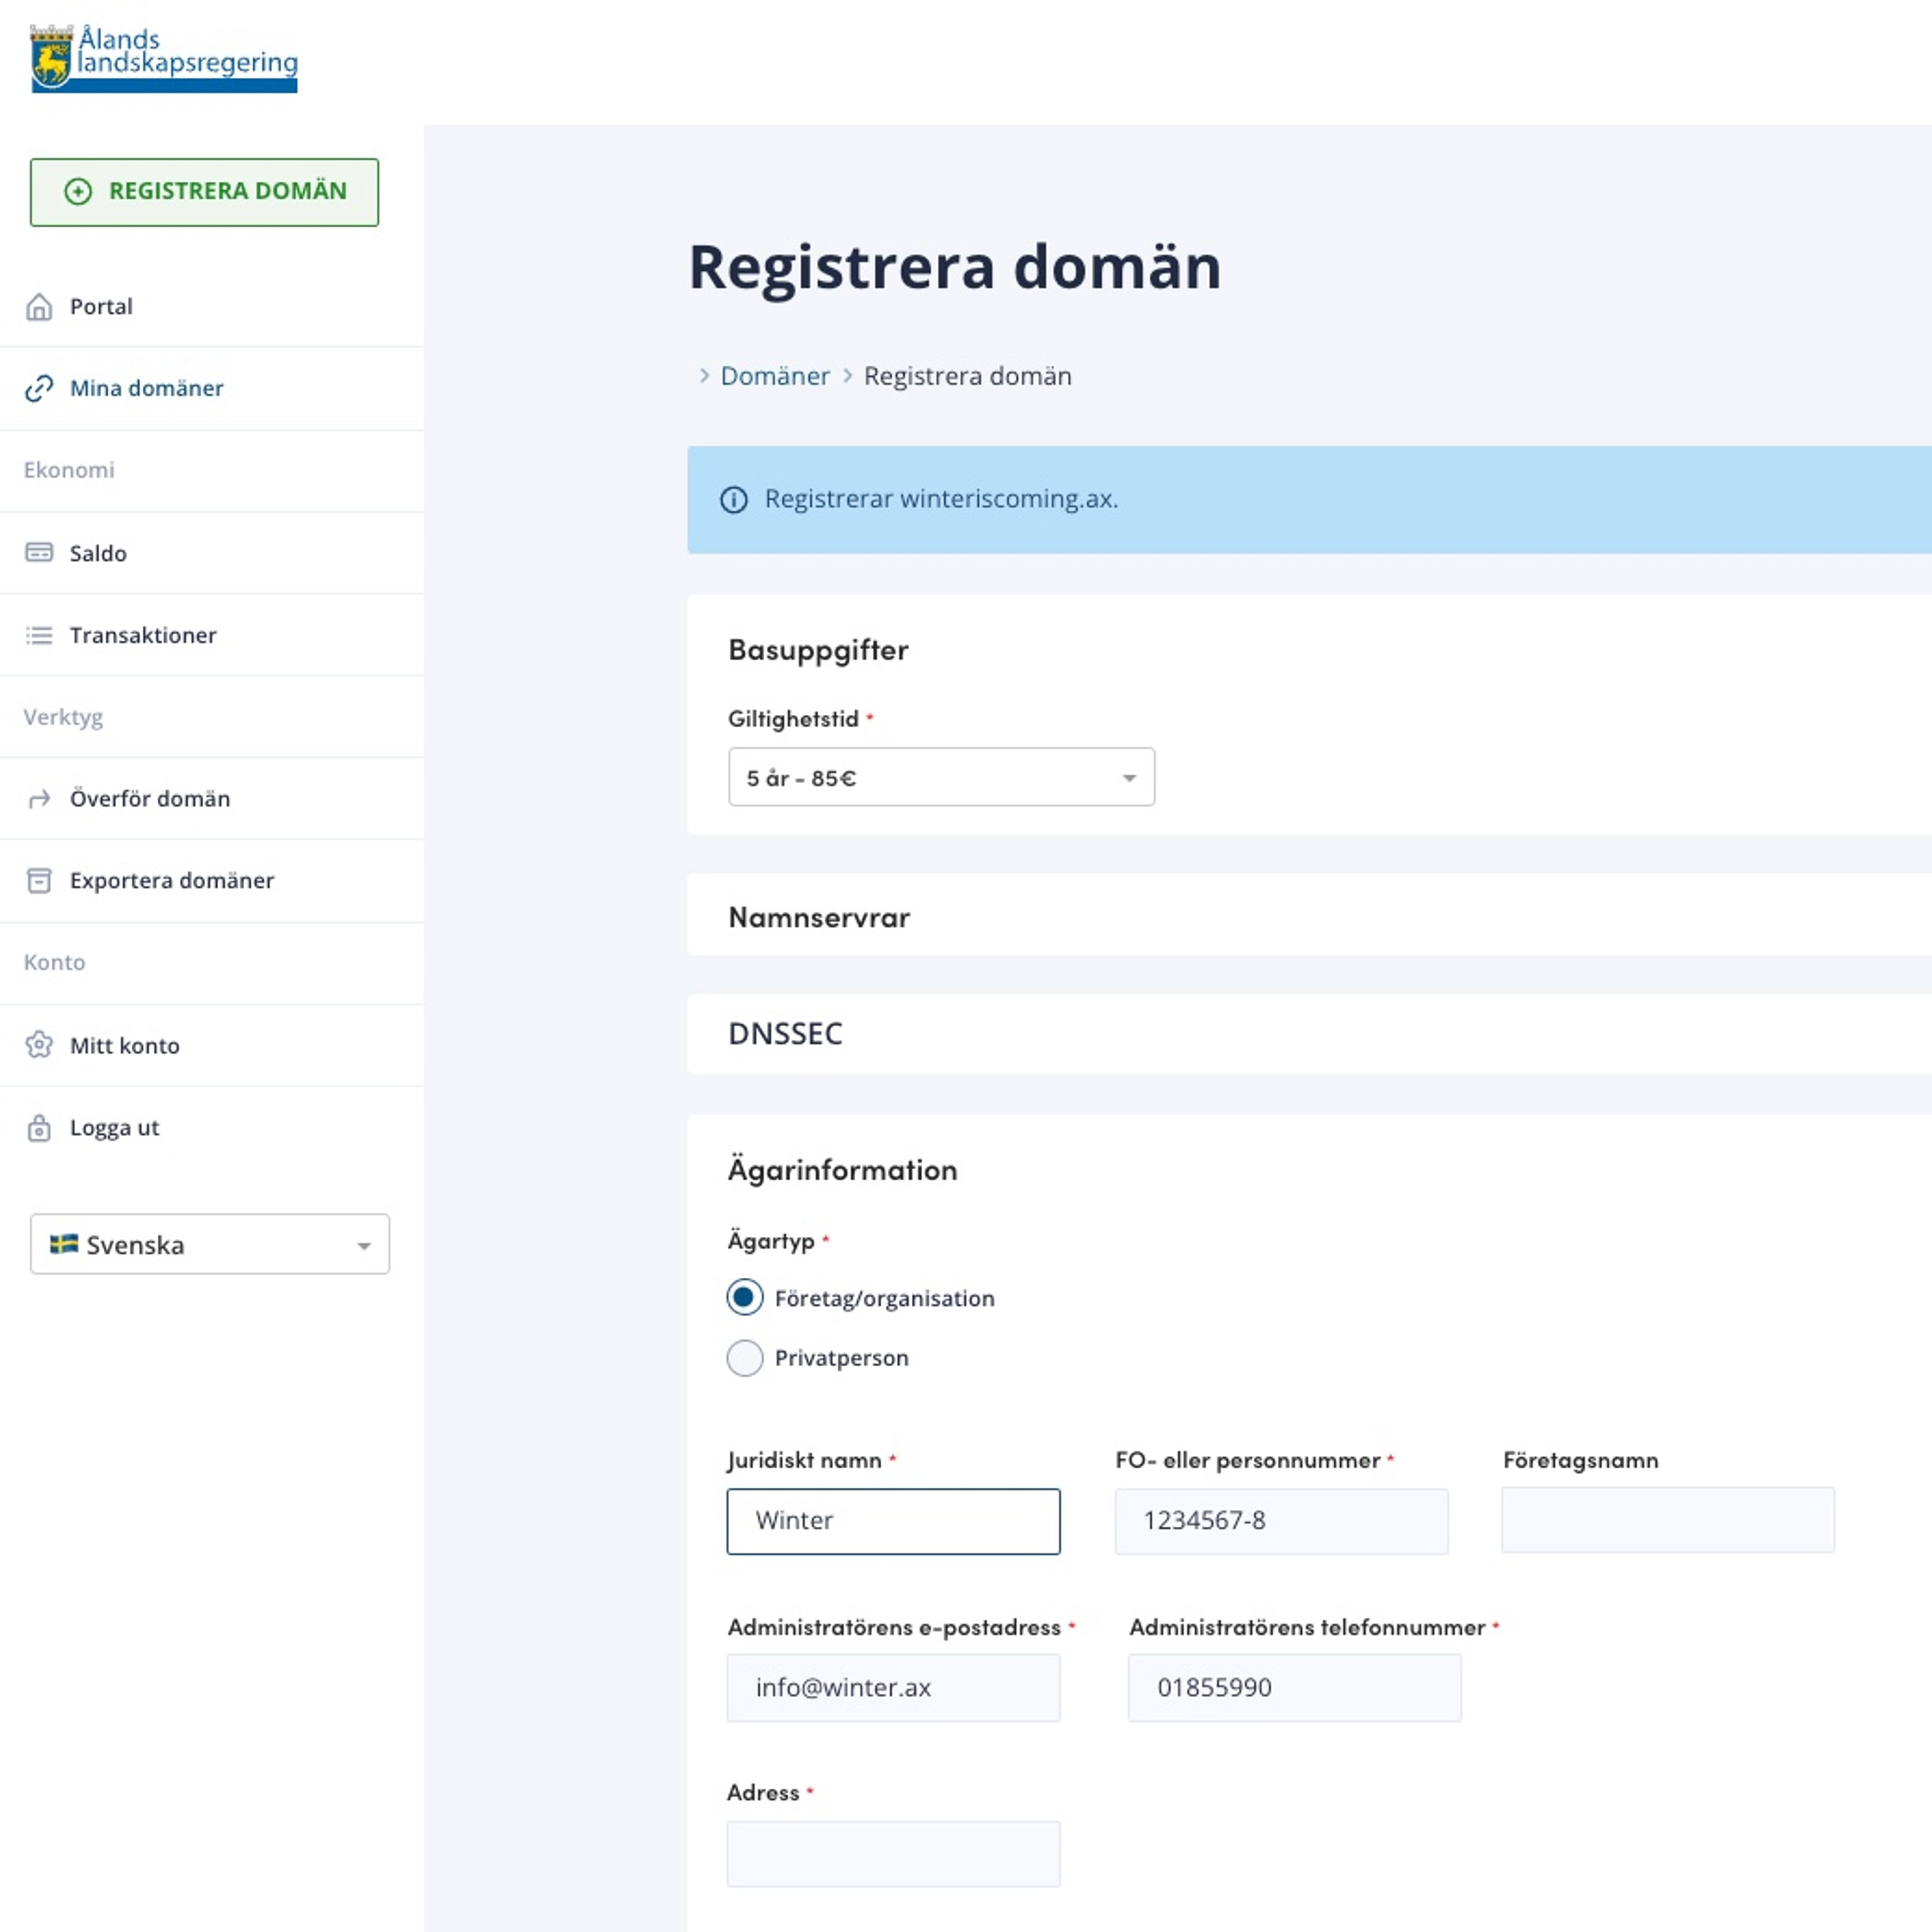Click the Transaktioner list icon
Viewport: 1932px width, 1932px height.
pyautogui.click(x=39, y=635)
